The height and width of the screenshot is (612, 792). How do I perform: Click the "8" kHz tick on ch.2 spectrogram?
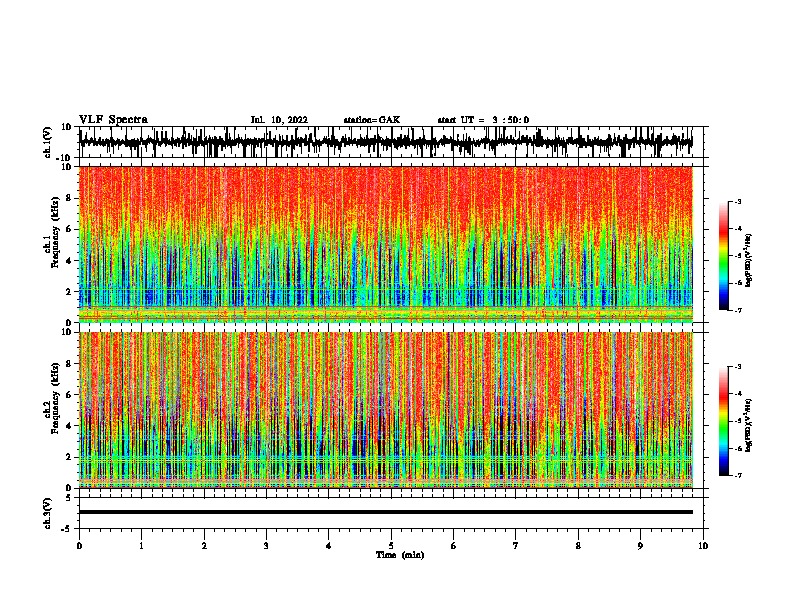click(69, 364)
